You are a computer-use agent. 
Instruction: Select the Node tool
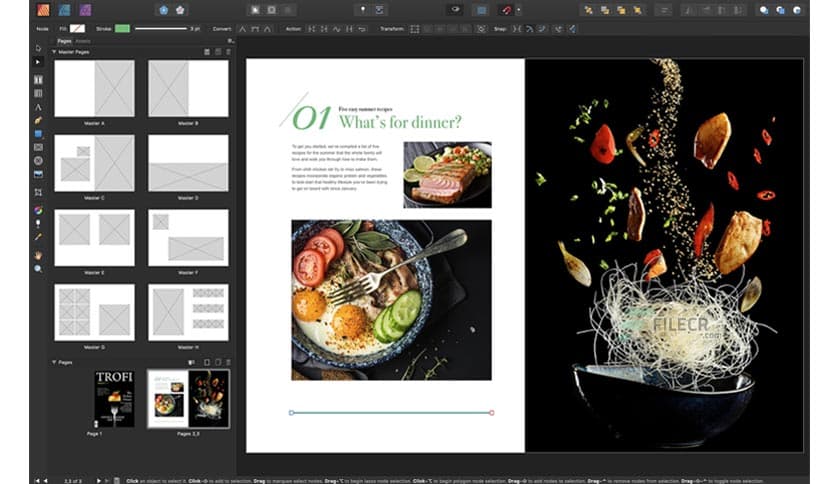(x=38, y=62)
